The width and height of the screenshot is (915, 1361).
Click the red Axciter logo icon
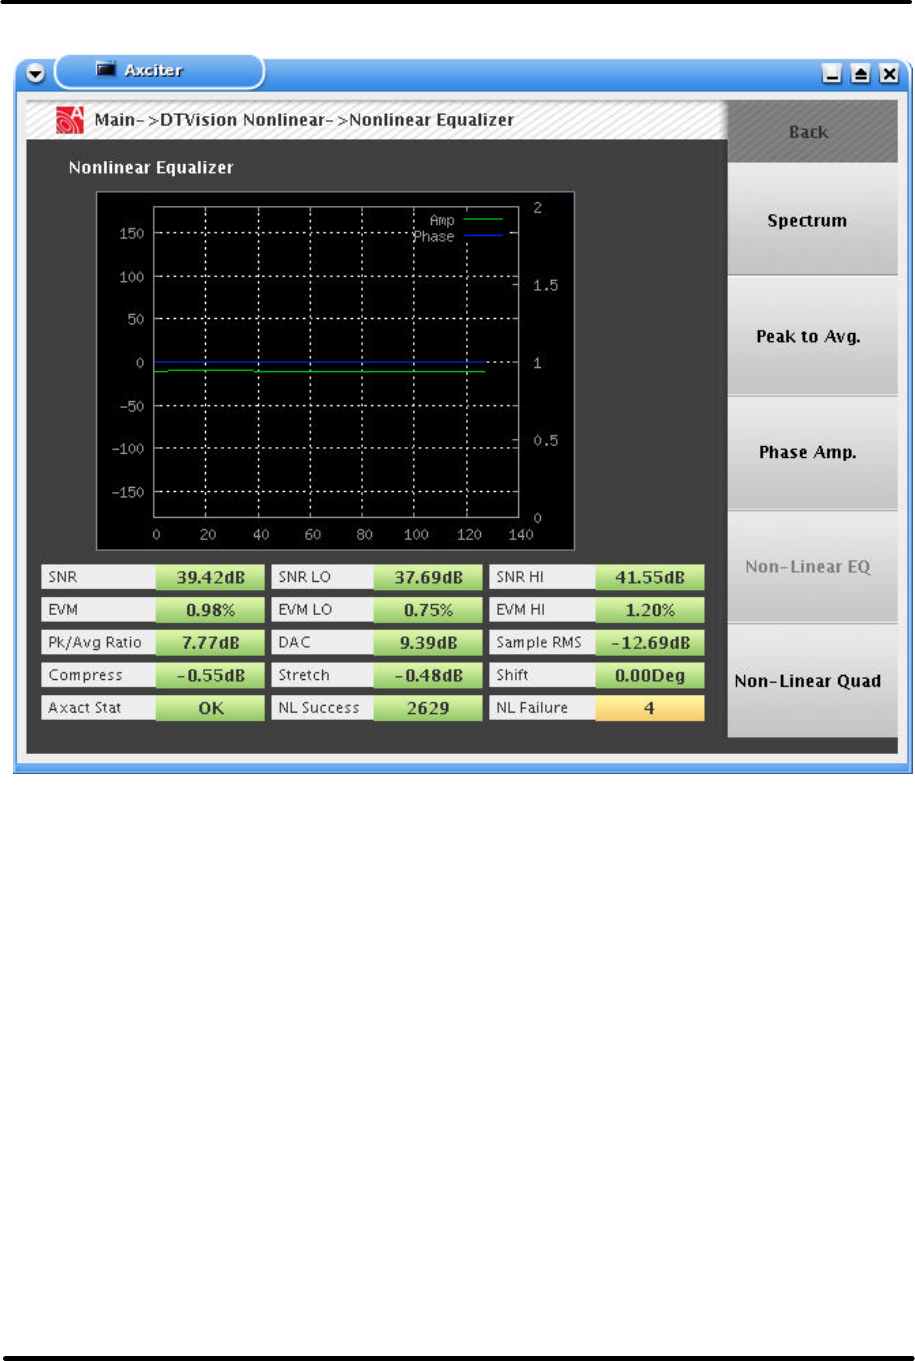click(70, 120)
